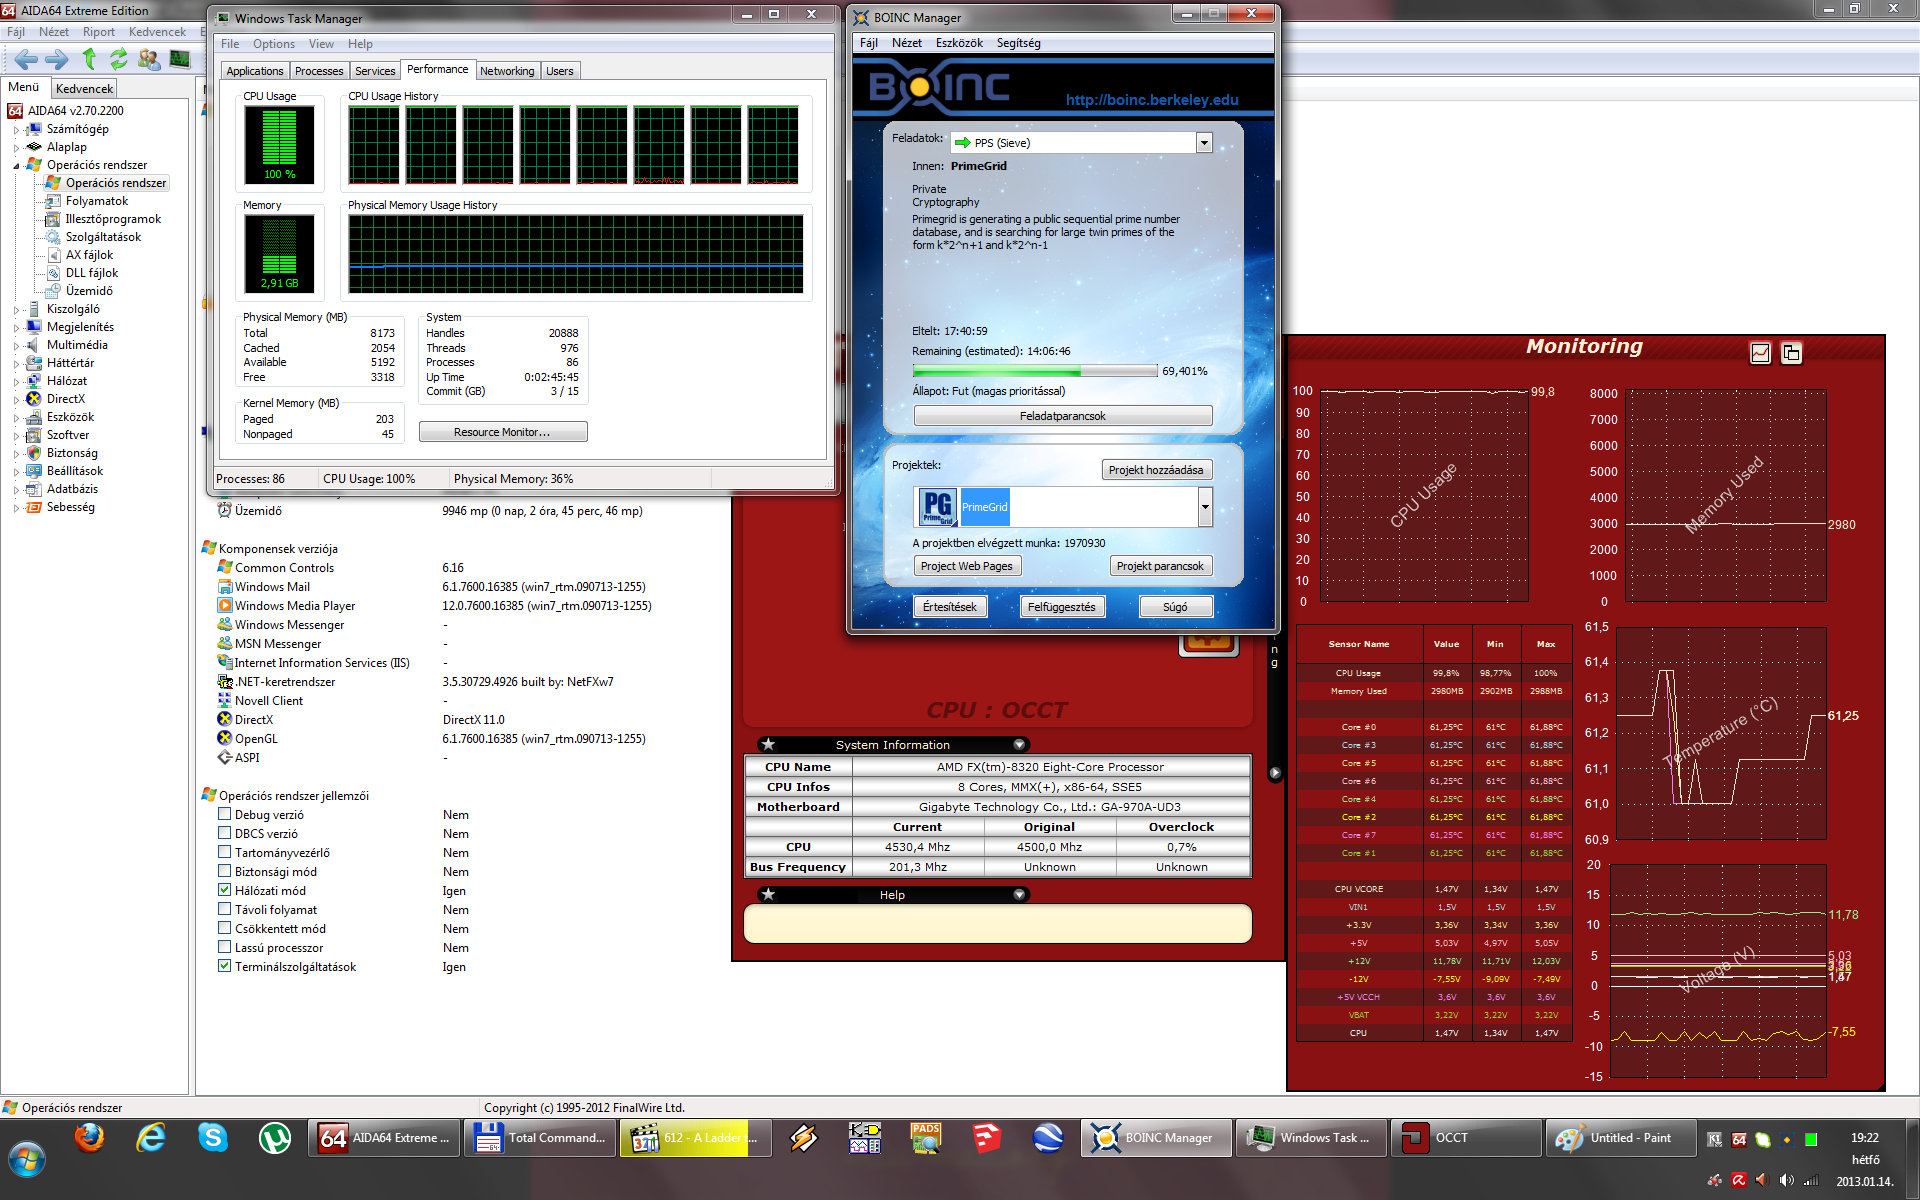Click the volume speaker tray icon

point(1786,1181)
